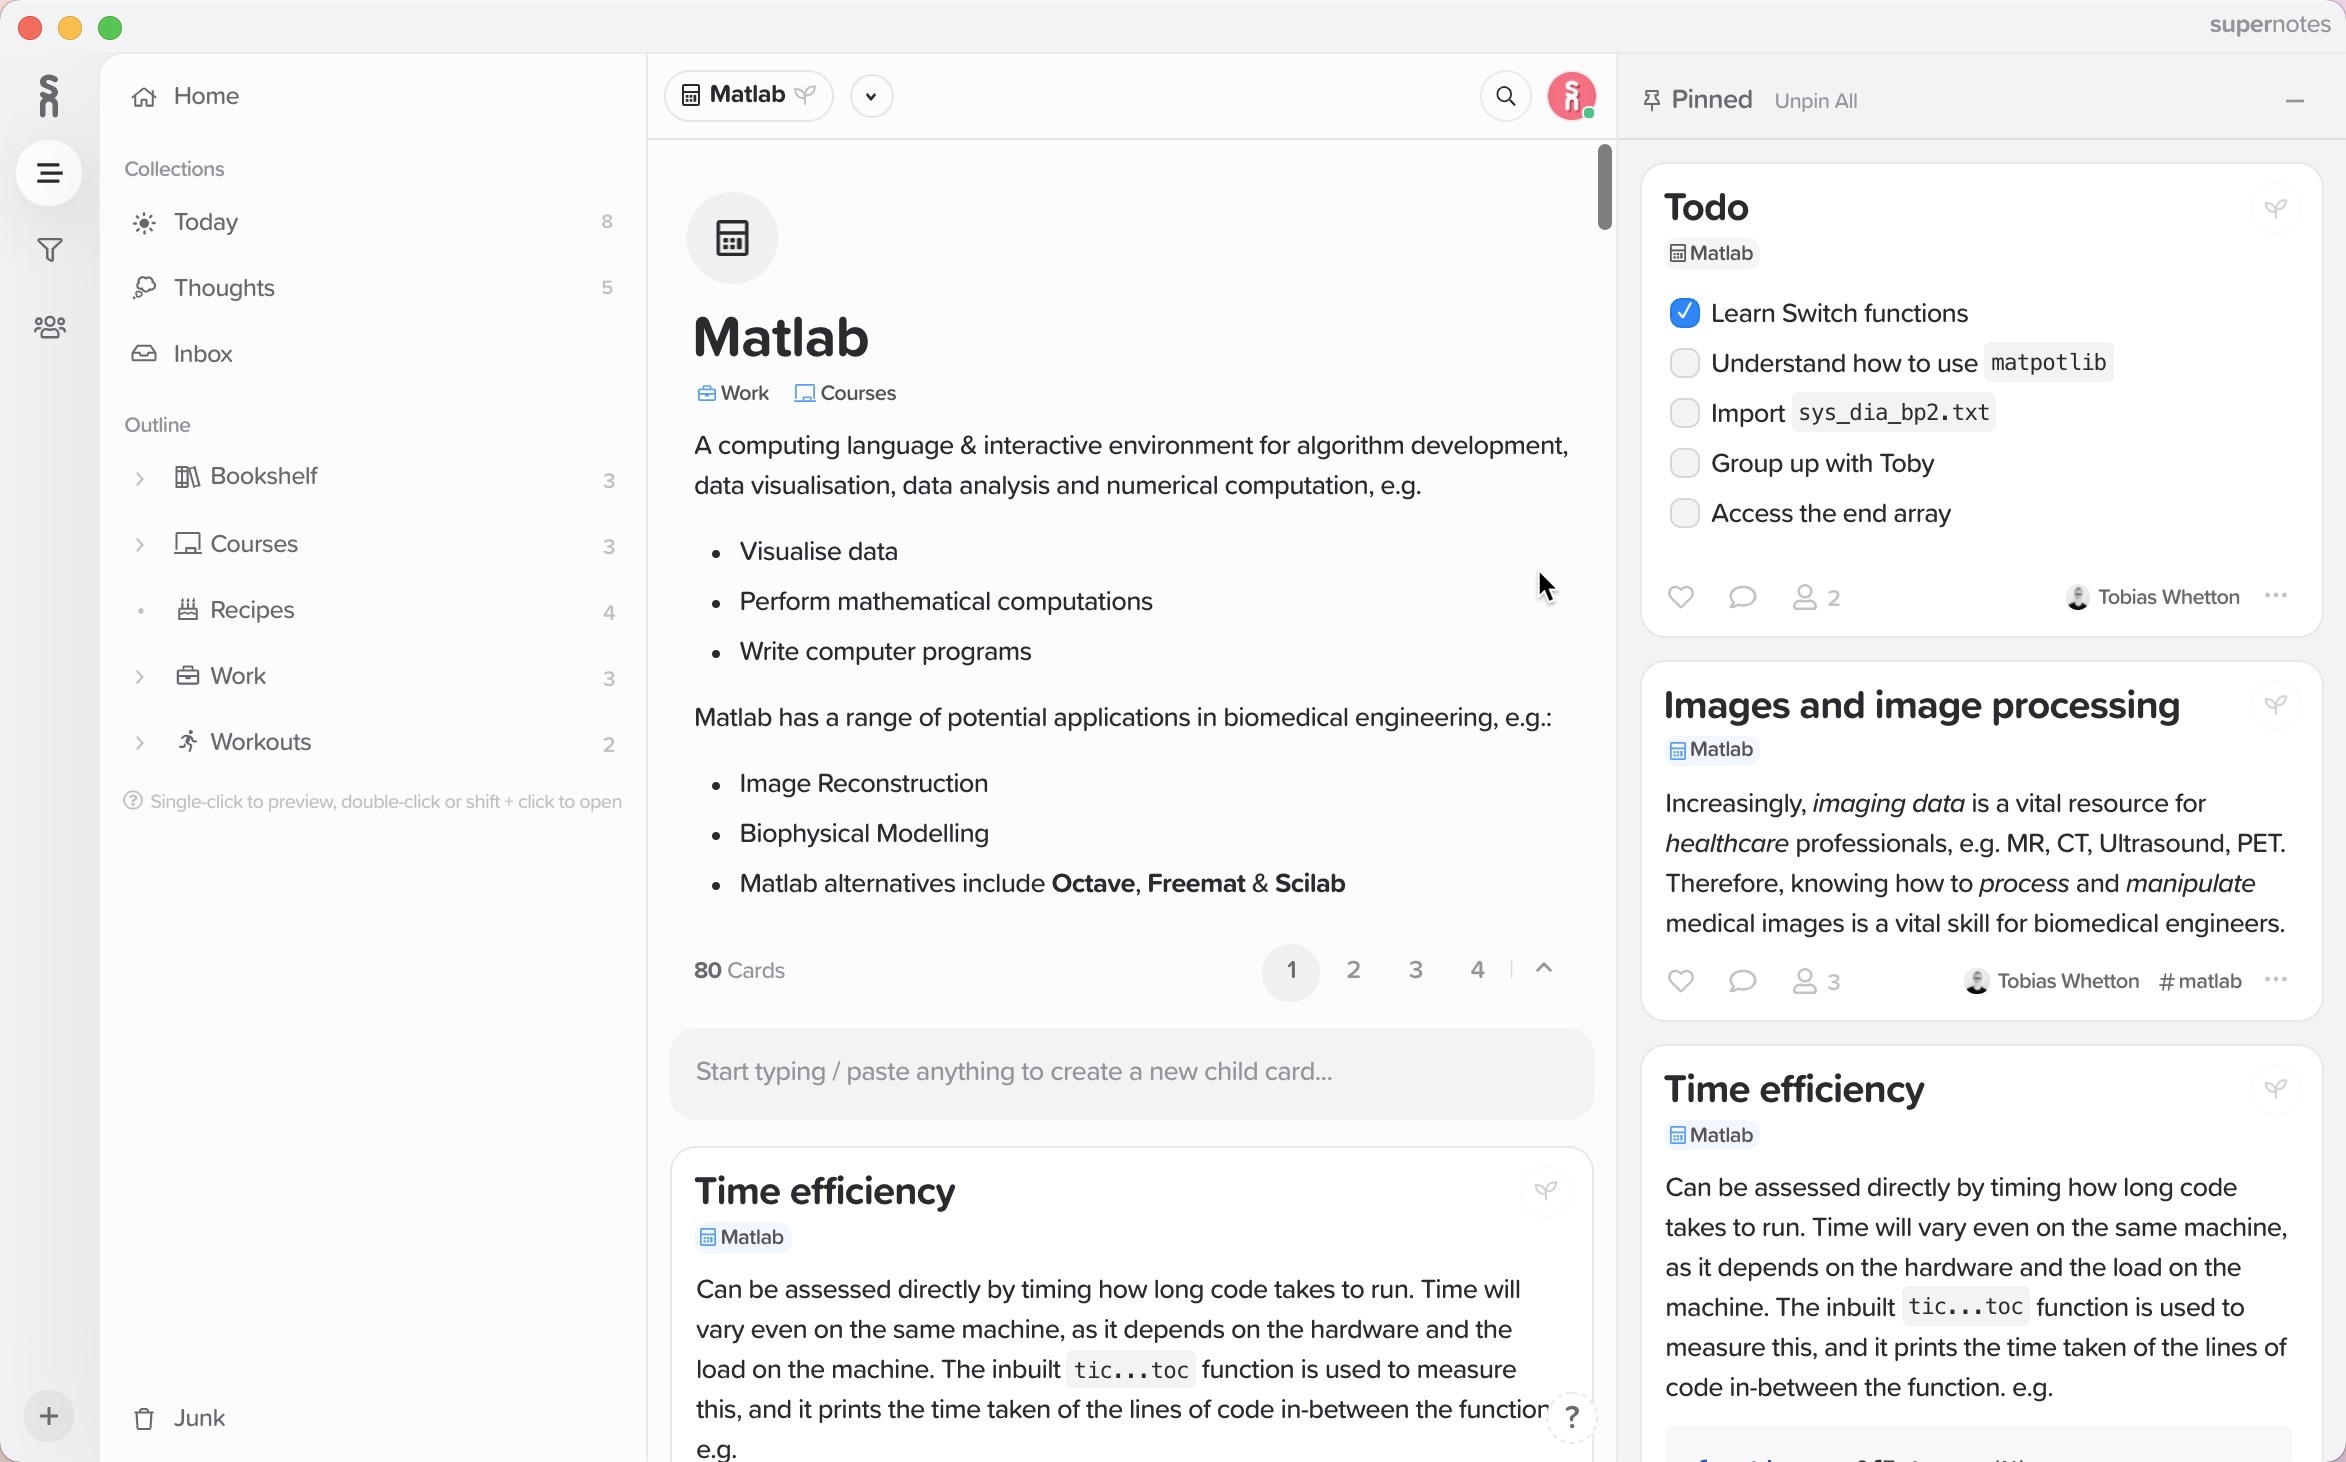2346x1462 pixels.
Task: Go to page 3 of cards
Action: point(1415,970)
